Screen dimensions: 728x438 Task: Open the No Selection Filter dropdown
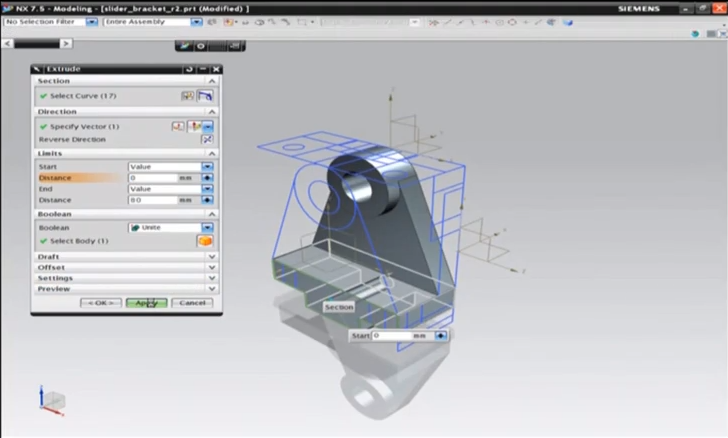(91, 22)
